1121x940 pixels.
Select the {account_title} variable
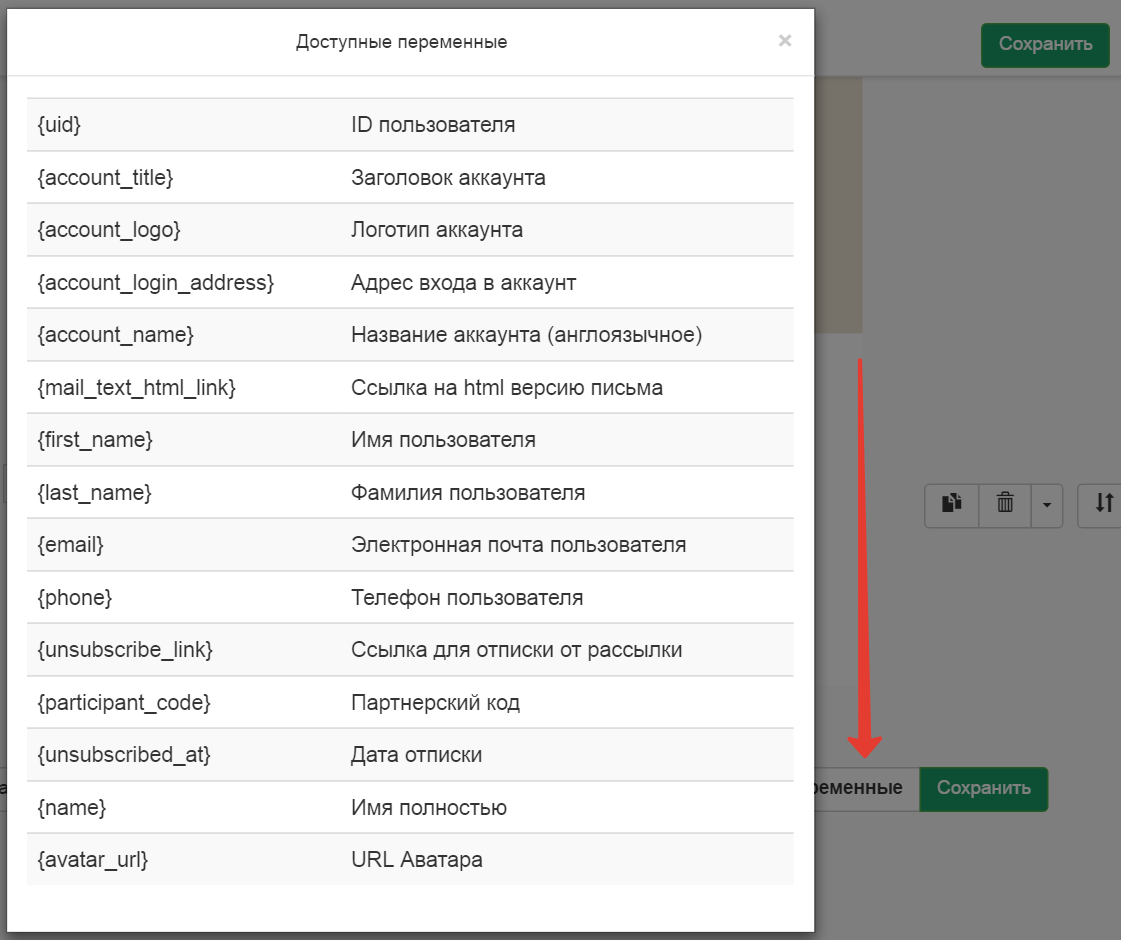tap(105, 178)
